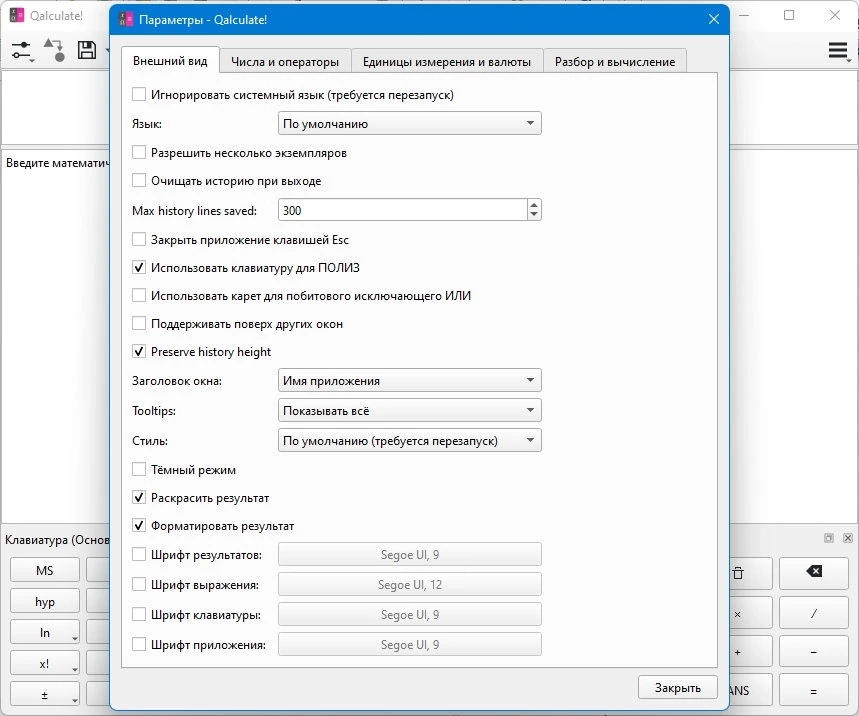Uncheck Раскрасить результат

coord(139,497)
